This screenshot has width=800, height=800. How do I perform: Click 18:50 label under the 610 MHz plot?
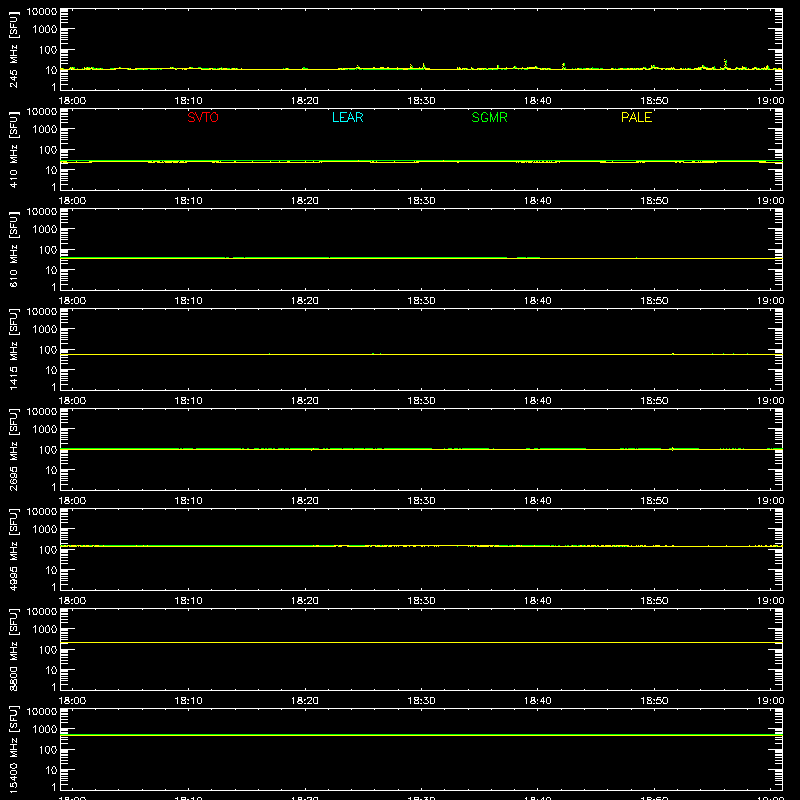coord(655,301)
